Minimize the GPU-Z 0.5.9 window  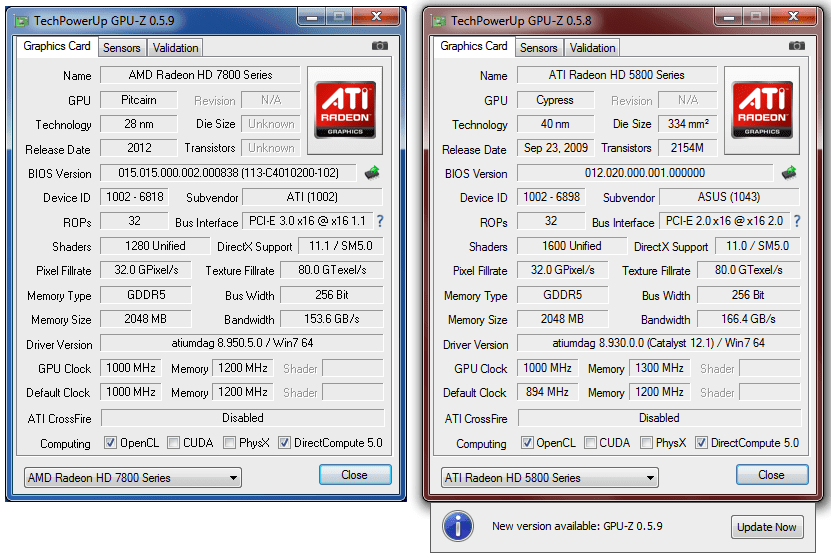(x=312, y=17)
